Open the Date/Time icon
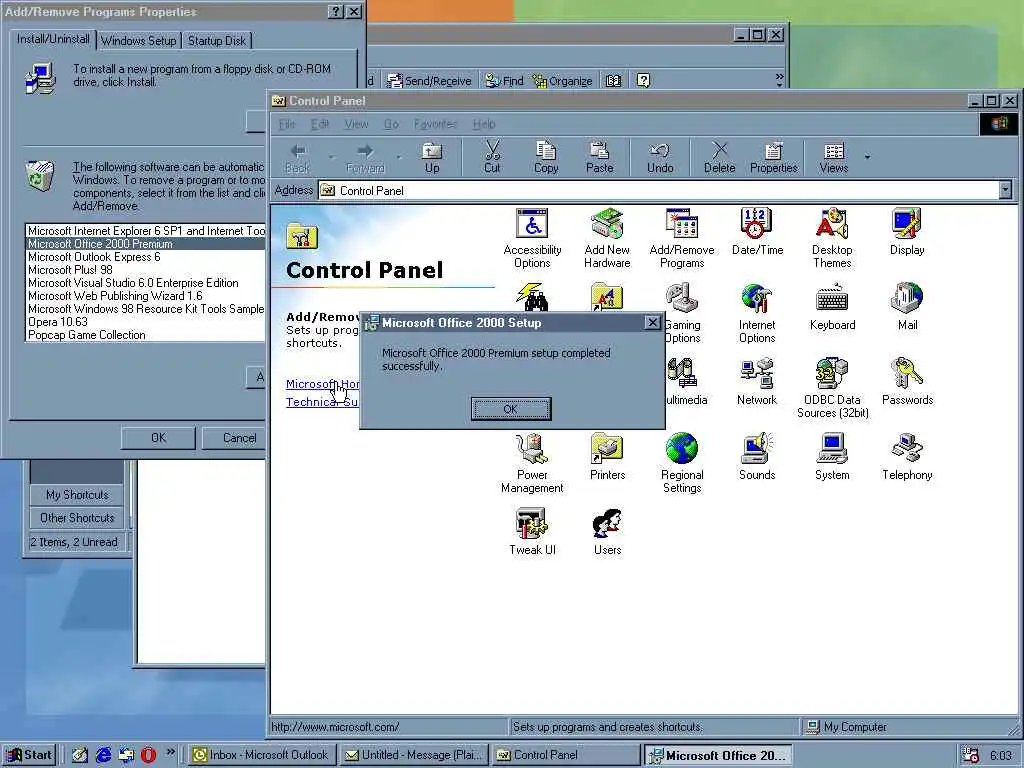 point(757,232)
